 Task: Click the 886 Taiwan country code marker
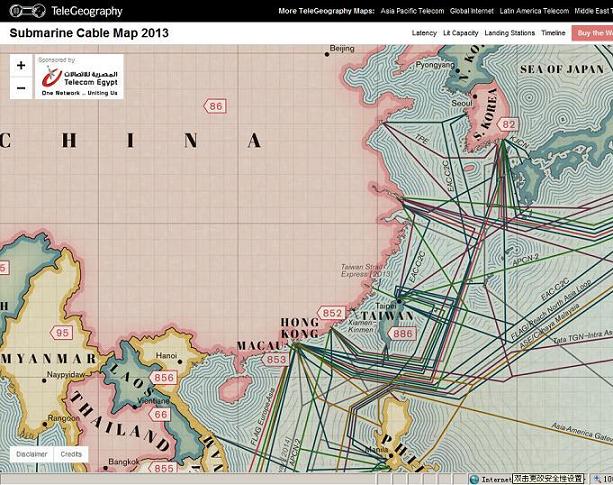pyautogui.click(x=403, y=334)
